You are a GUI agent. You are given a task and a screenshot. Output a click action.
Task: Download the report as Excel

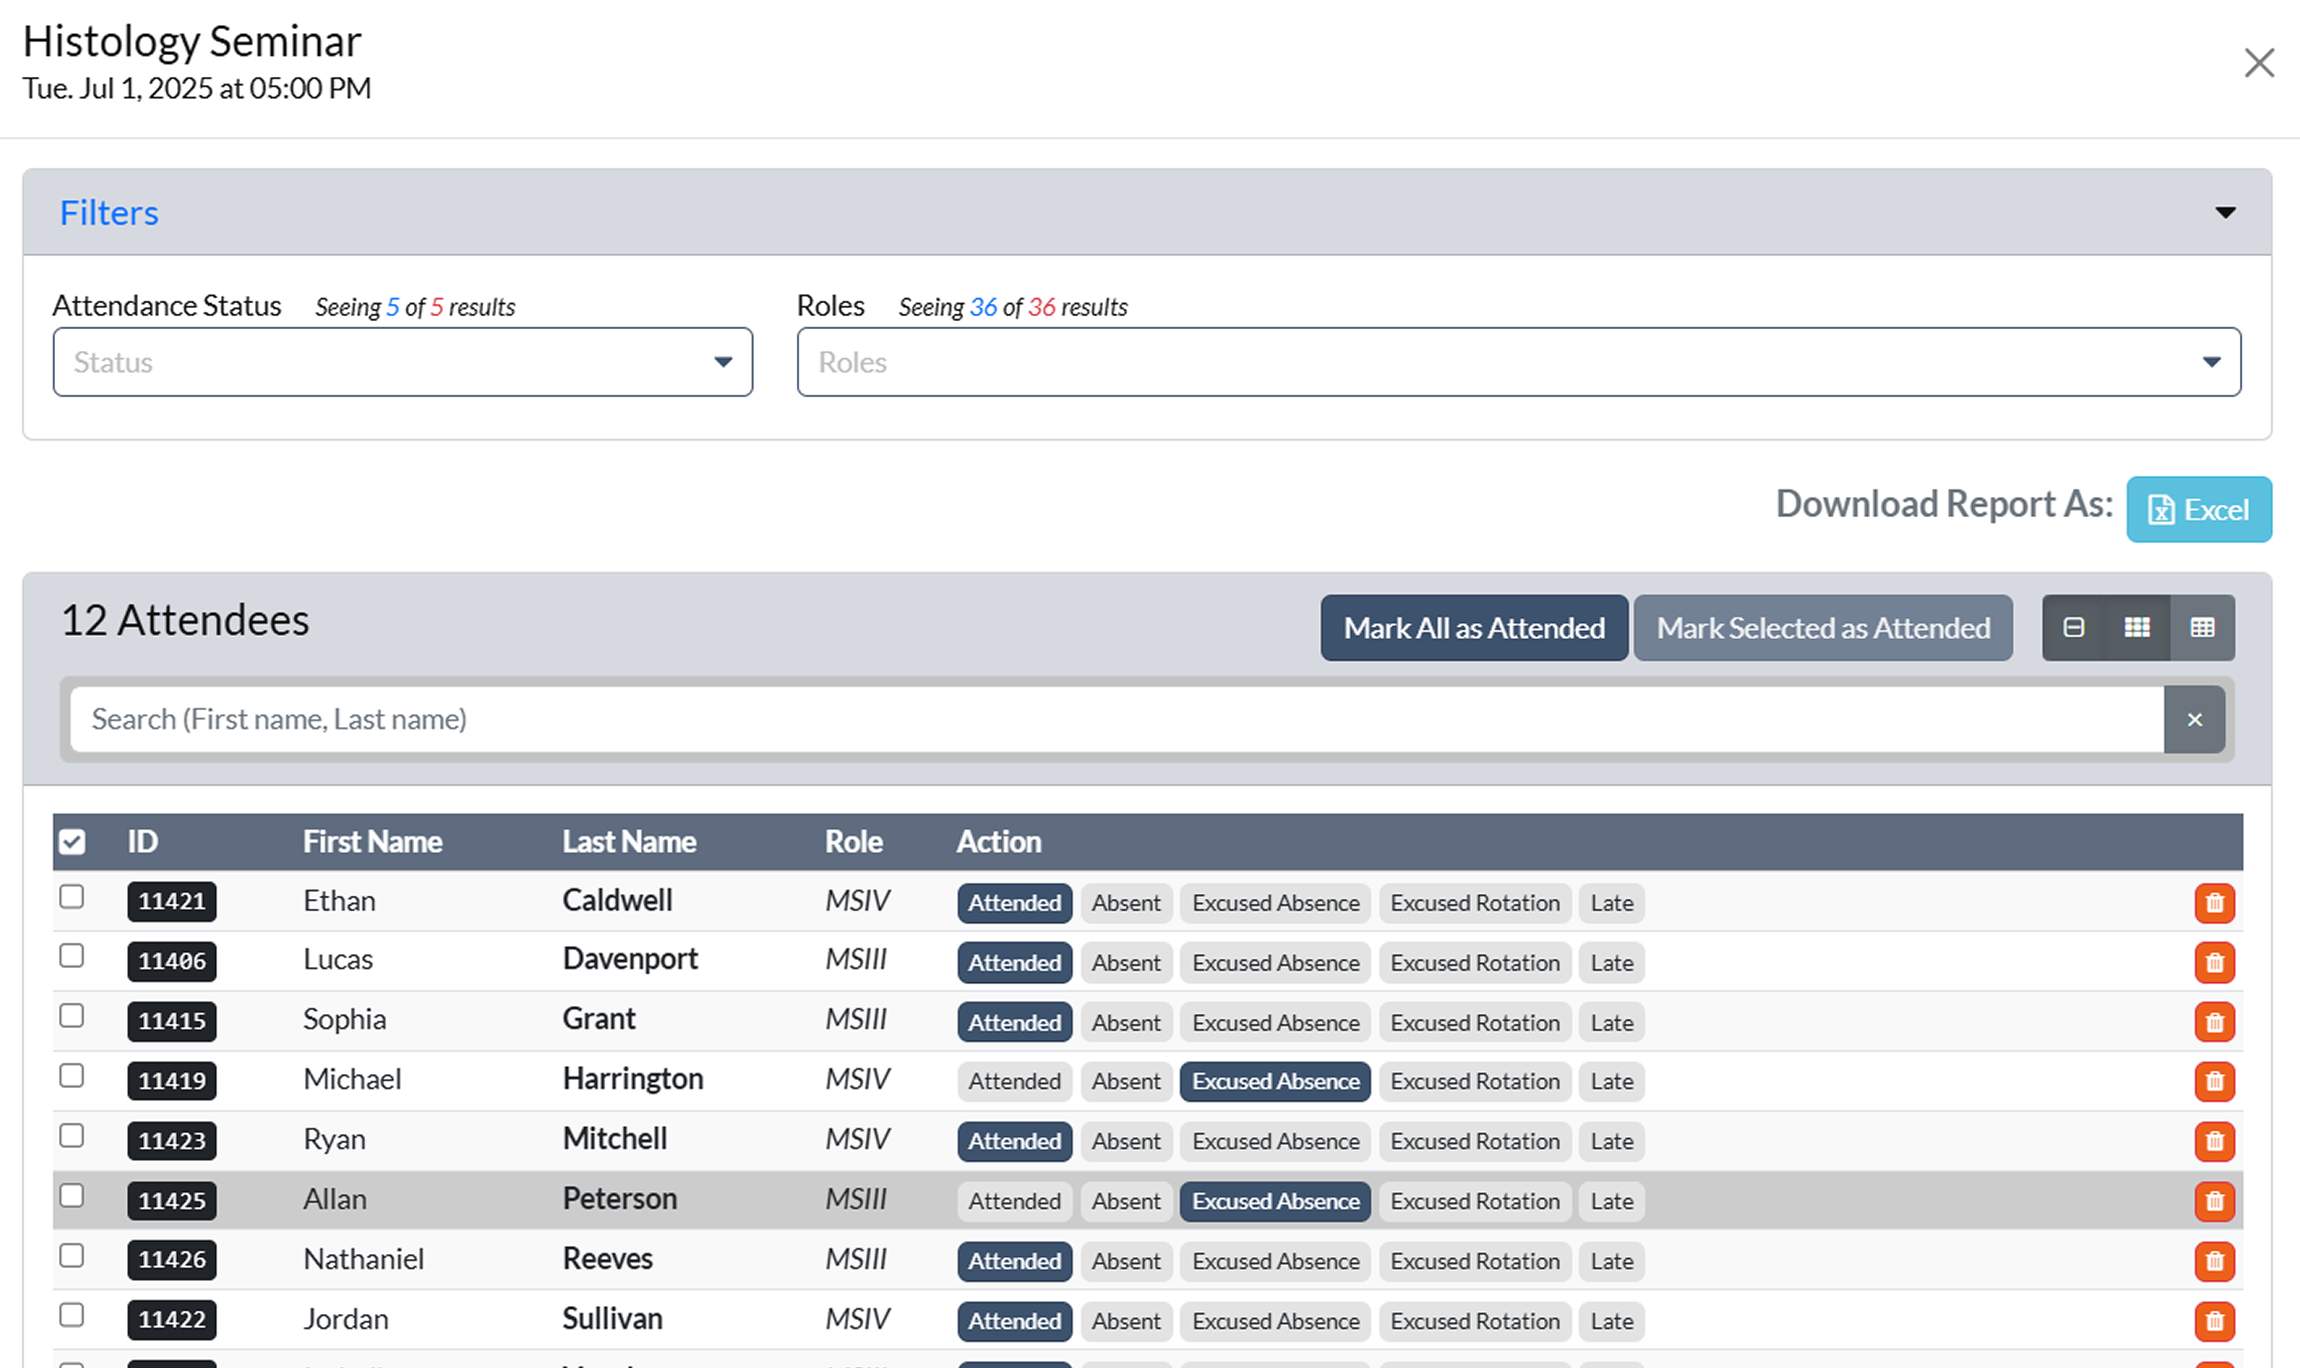[2198, 510]
